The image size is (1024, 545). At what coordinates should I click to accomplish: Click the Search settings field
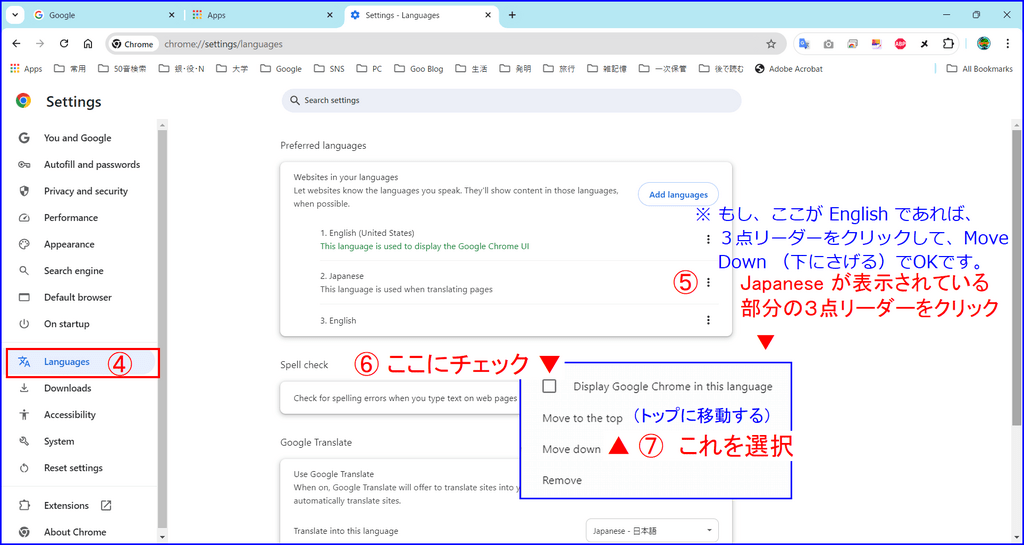click(x=511, y=101)
